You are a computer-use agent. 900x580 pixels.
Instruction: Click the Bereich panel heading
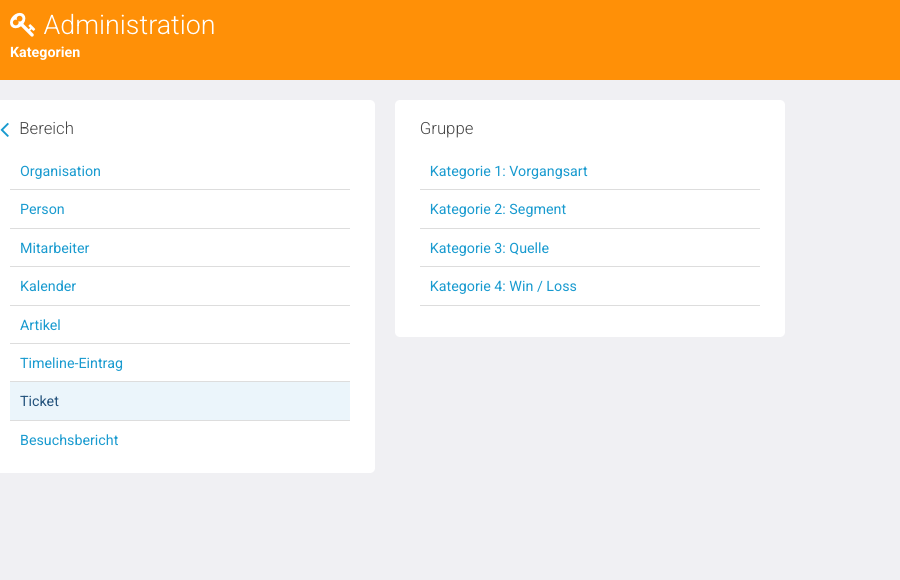(x=46, y=128)
